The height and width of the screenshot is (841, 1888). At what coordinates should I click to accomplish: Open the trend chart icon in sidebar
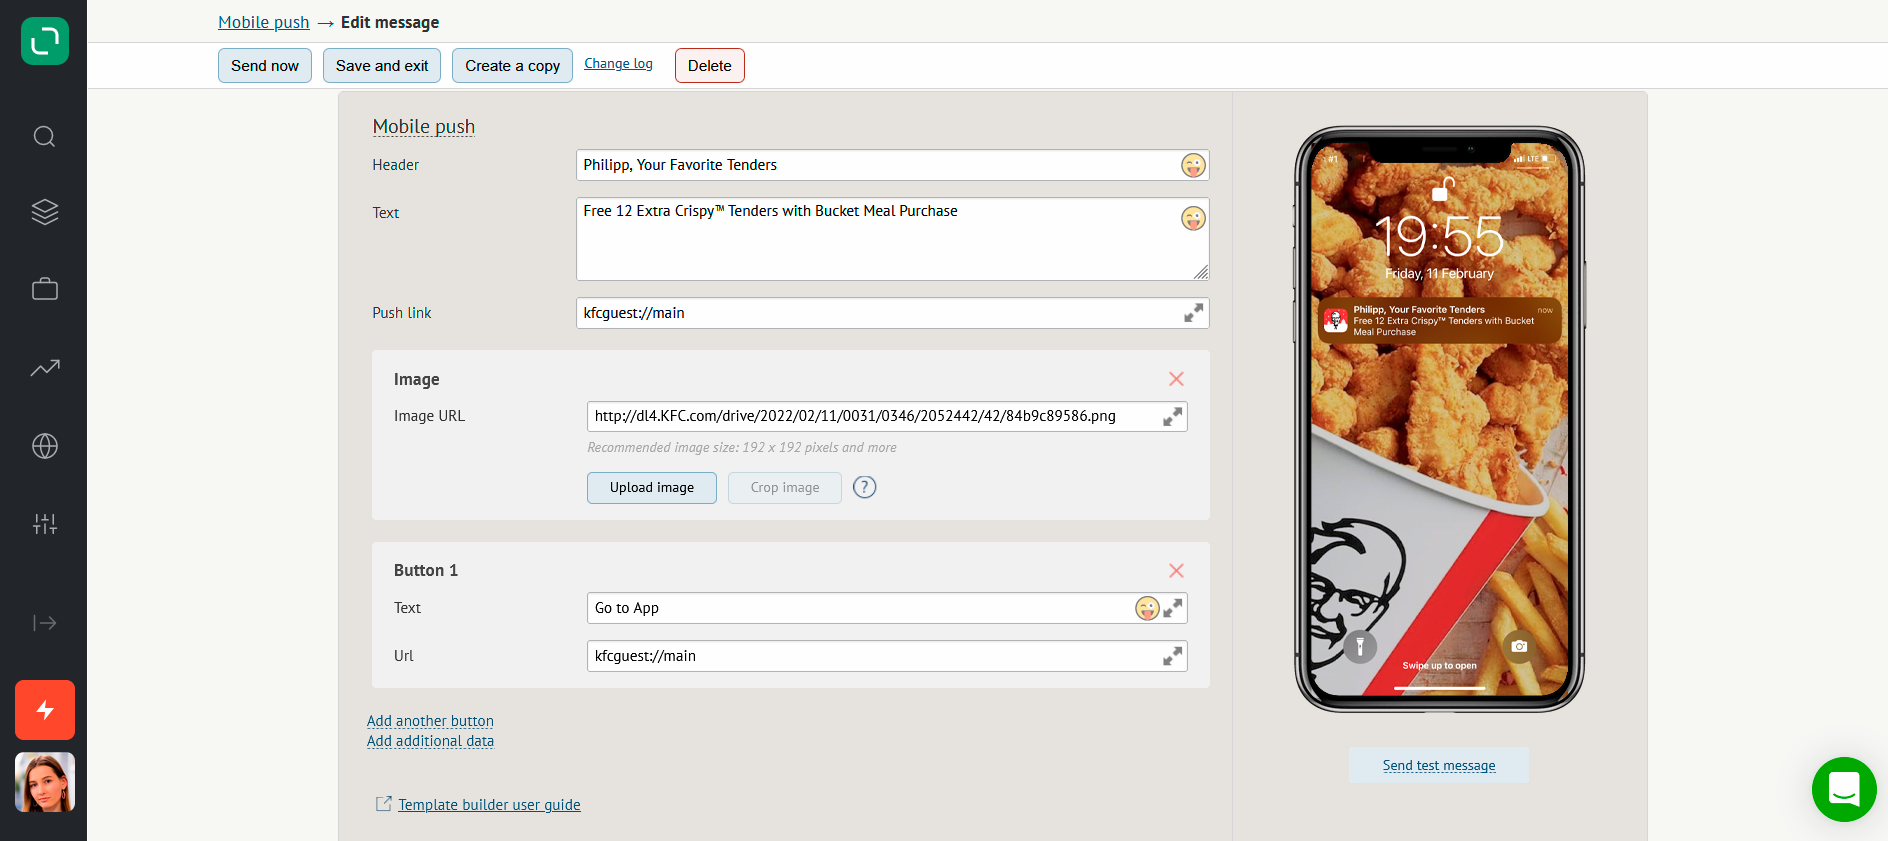44,368
